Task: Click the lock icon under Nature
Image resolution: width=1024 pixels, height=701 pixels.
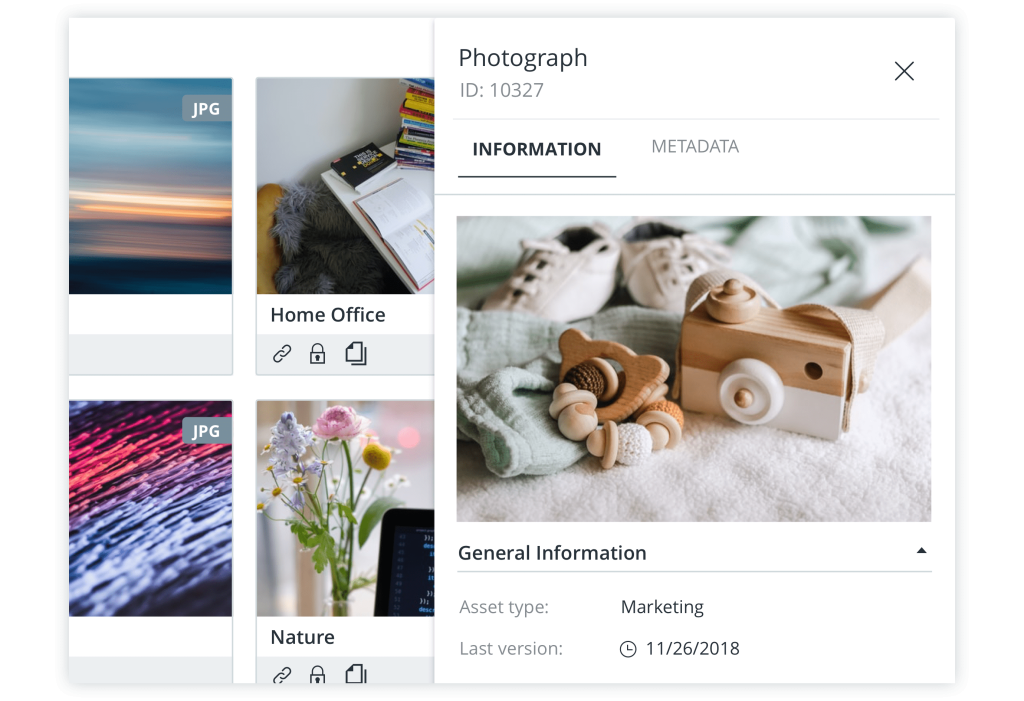Action: click(317, 674)
